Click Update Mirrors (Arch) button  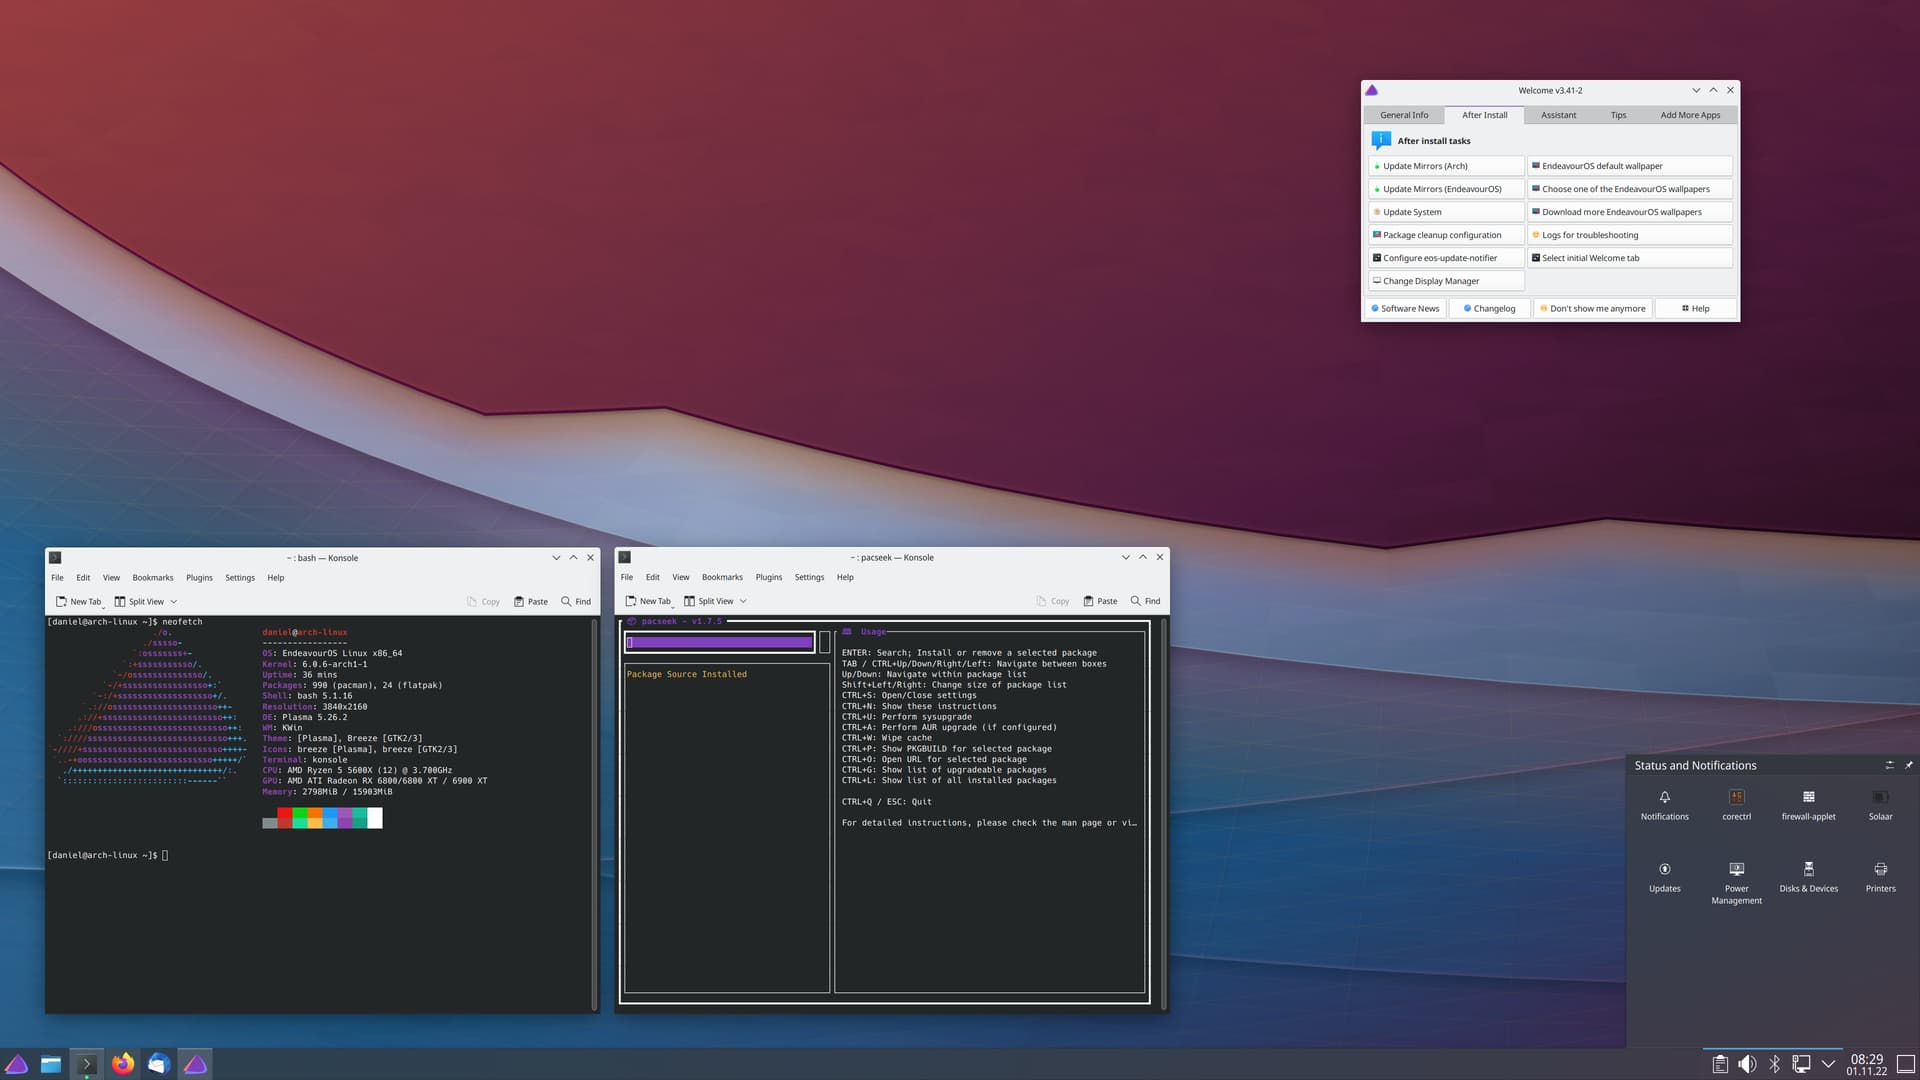[x=1446, y=166]
